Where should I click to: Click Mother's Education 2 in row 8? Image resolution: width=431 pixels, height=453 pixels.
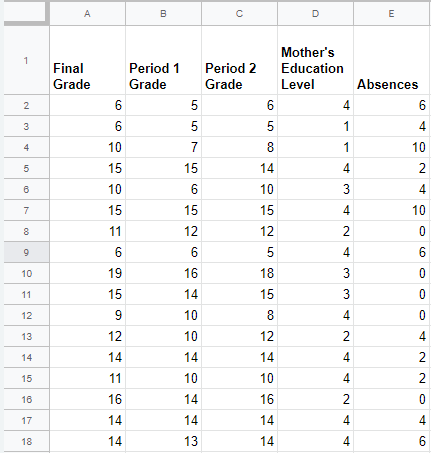tap(315, 231)
